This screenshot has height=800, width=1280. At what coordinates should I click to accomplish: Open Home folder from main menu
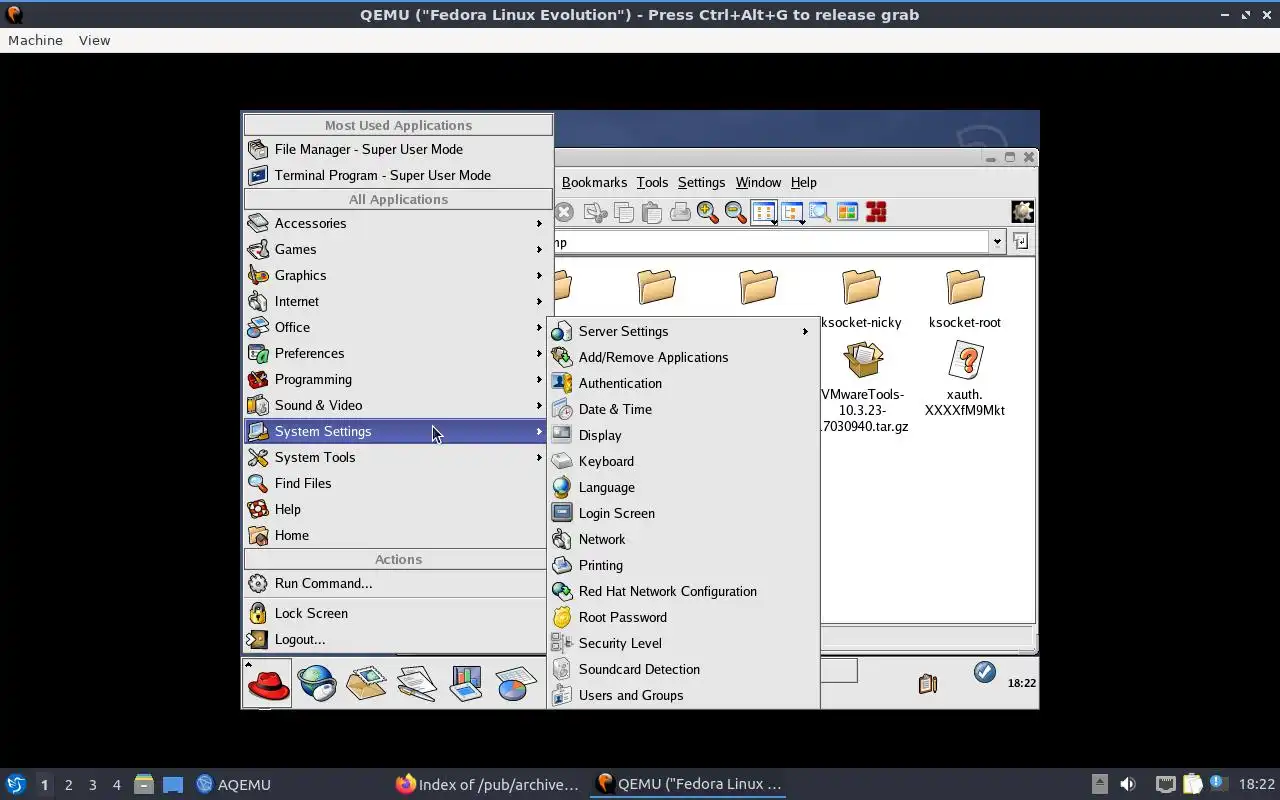(396, 535)
